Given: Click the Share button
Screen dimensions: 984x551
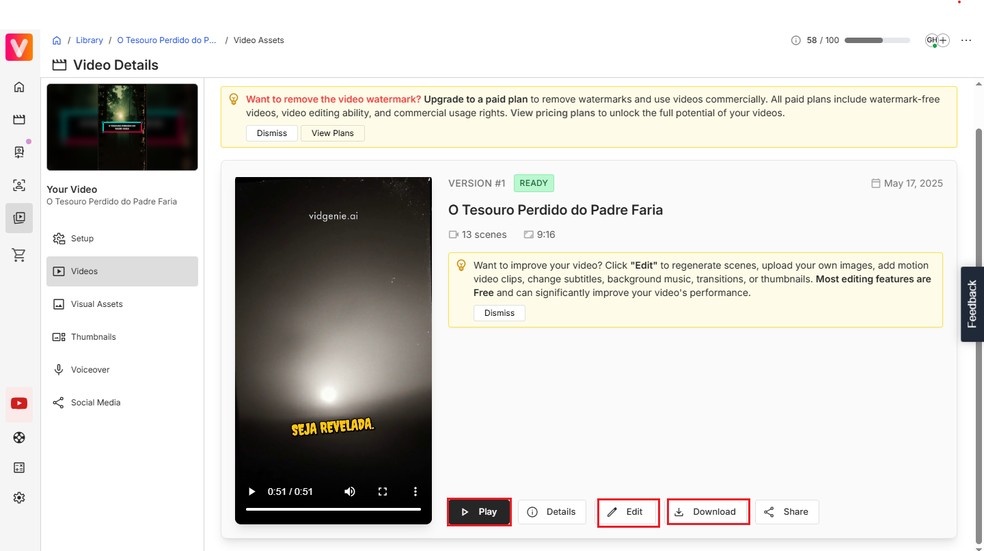Looking at the screenshot, I should [786, 512].
